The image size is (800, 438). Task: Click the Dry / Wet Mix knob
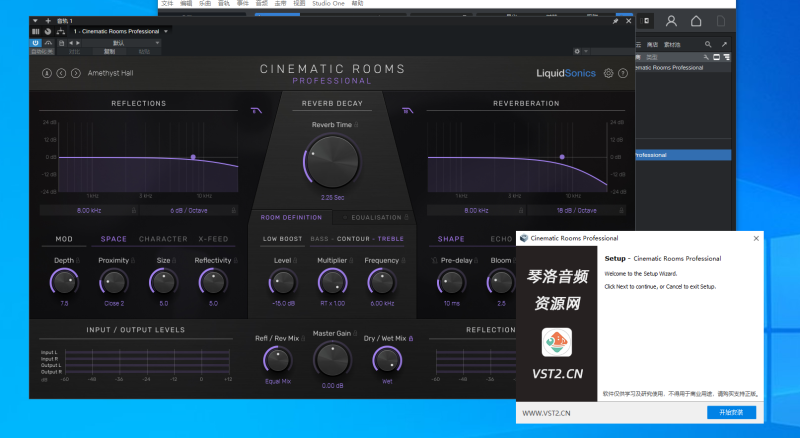point(387,359)
